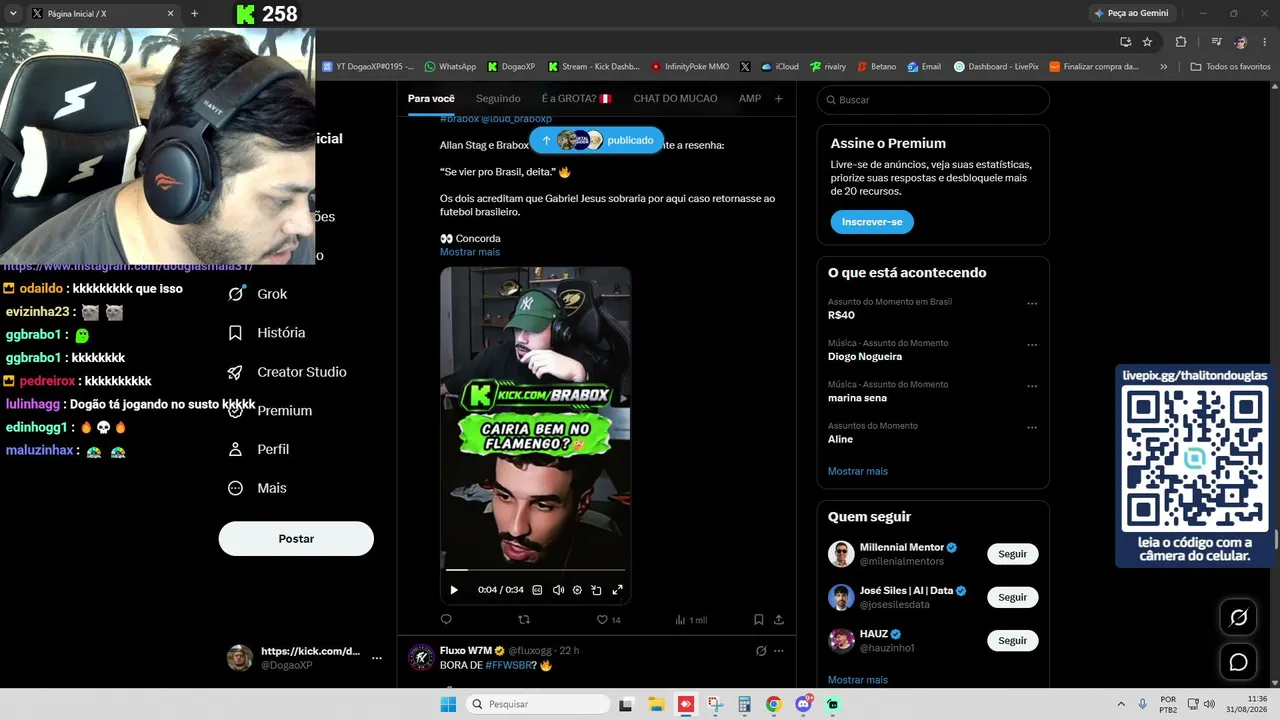1280x720 pixels.
Task: Focus the Buscar search field
Action: 933,100
